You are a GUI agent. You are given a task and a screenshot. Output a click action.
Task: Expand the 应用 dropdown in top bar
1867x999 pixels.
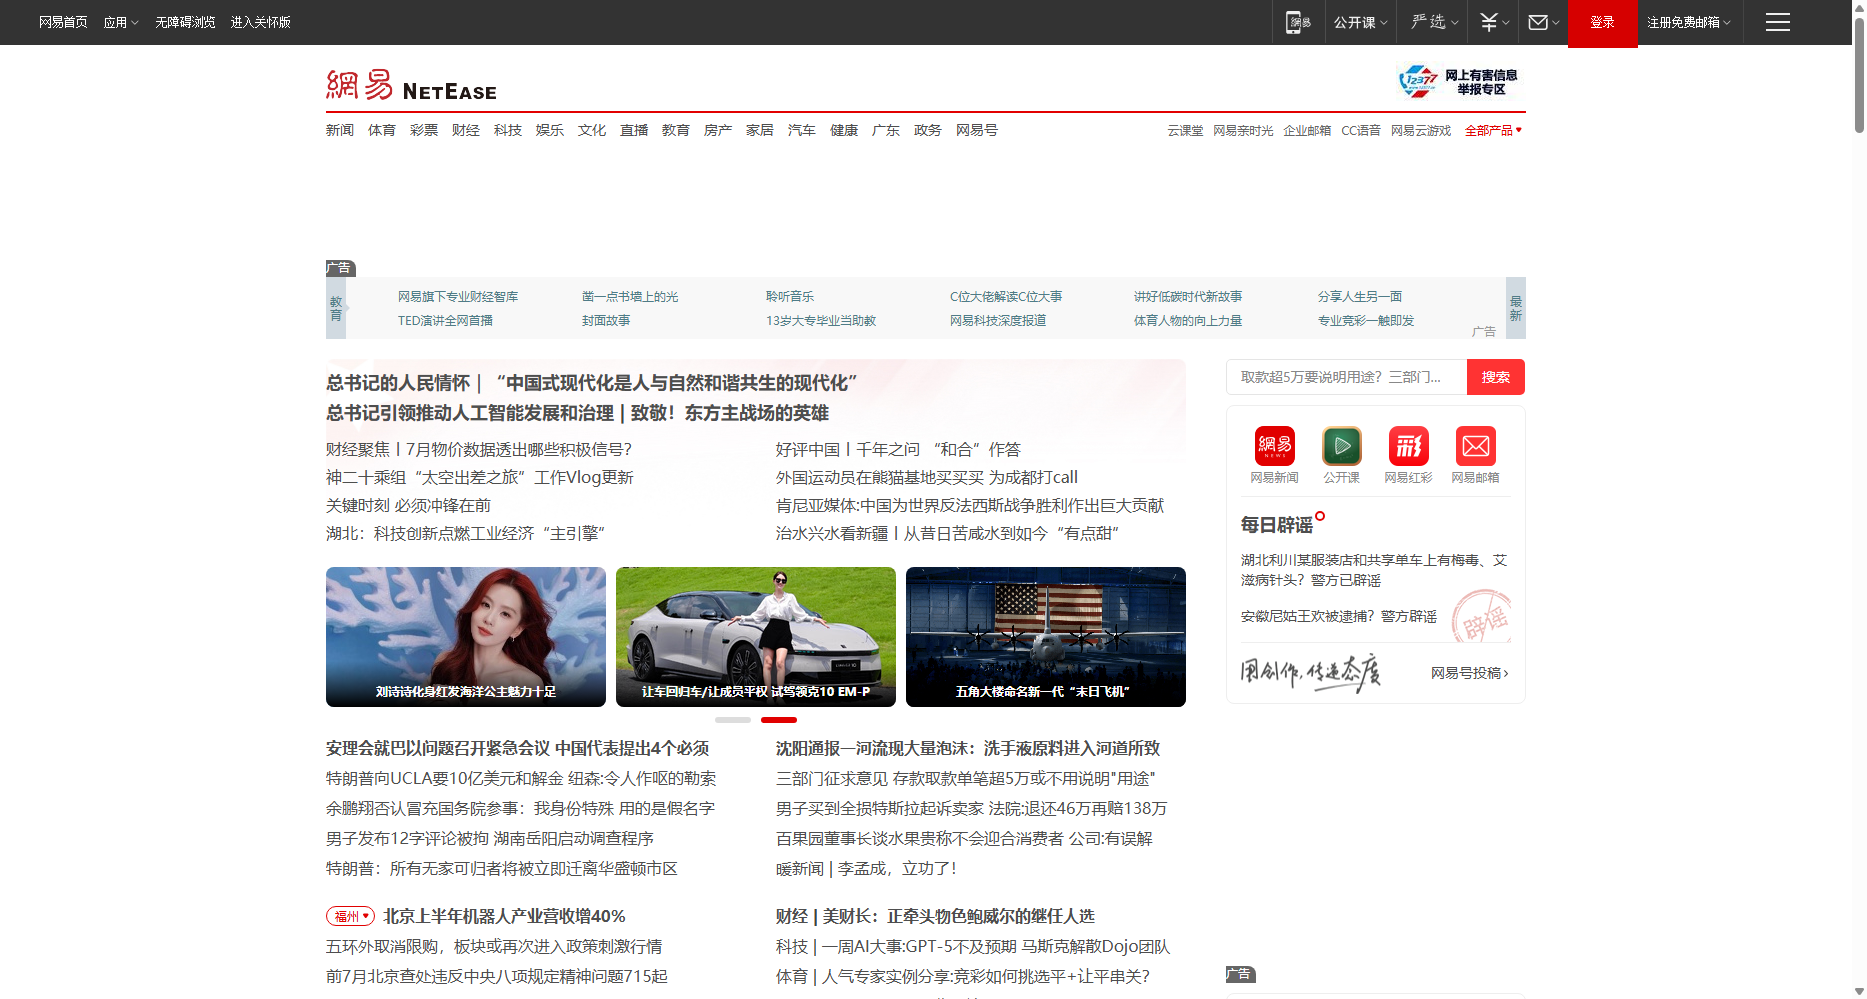121,22
